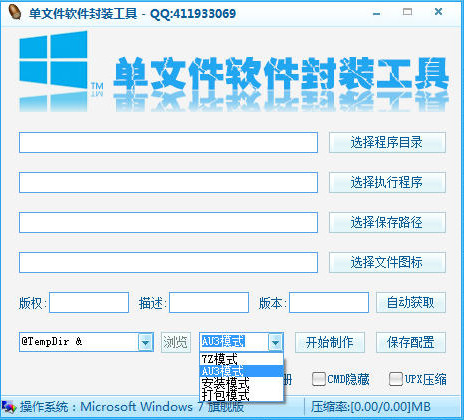Viewport: 464px width, 420px height.
Task: Collapse the AU3模式 dropdown arrow
Action: (x=275, y=342)
